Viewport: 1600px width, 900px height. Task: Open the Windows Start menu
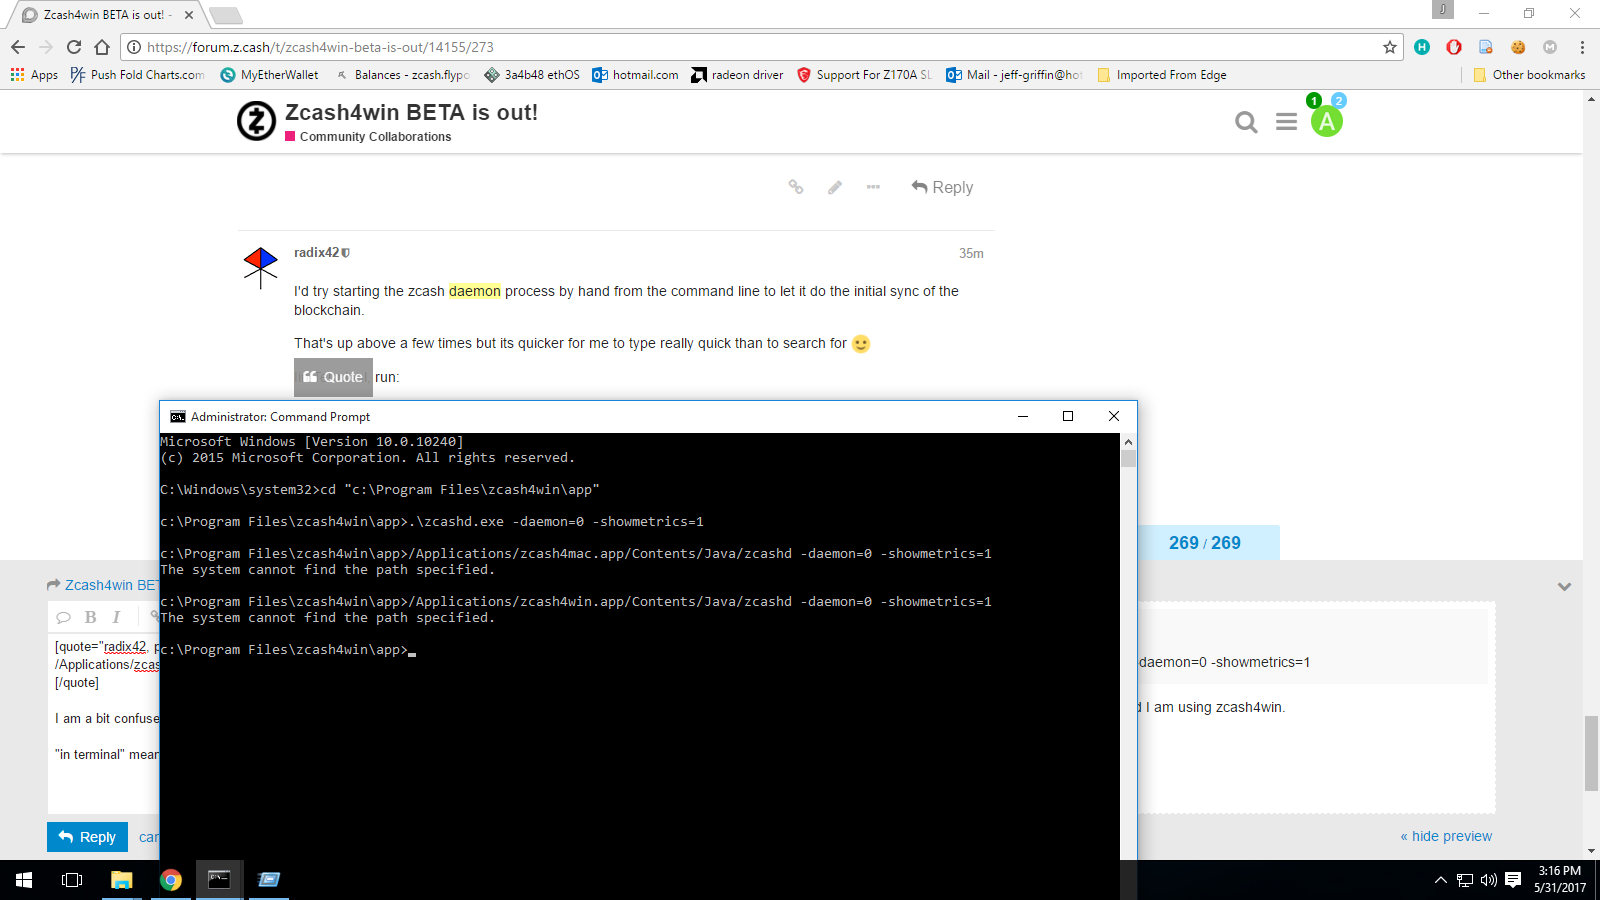(x=24, y=880)
